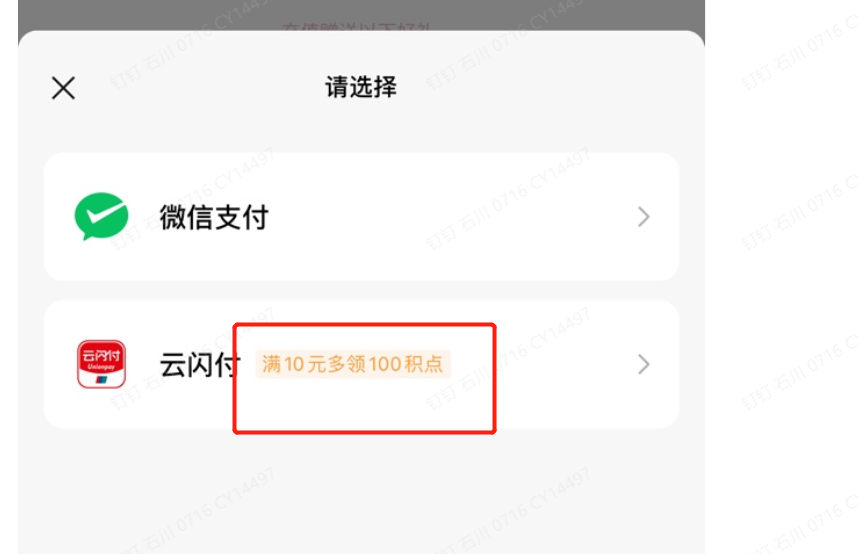Click the Unionpay text inside the red logo
The image size is (859, 554).
[x=101, y=367]
